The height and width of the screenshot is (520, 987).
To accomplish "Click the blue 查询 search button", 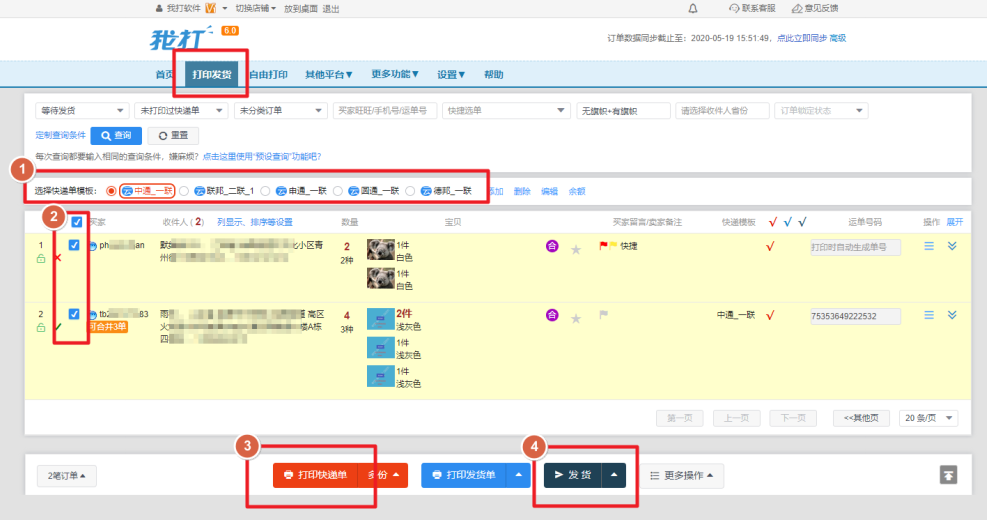I will pos(116,135).
